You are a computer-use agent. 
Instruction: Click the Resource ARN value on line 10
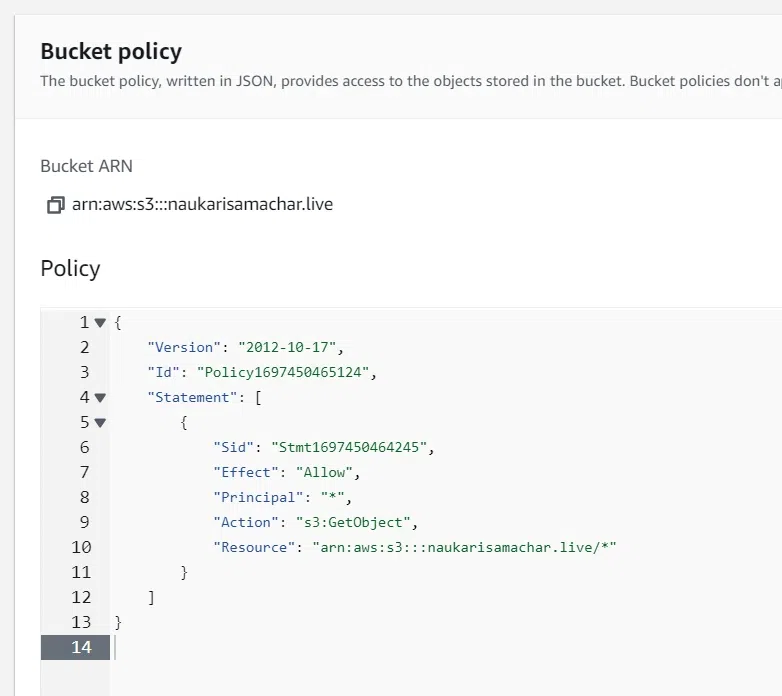tap(465, 547)
